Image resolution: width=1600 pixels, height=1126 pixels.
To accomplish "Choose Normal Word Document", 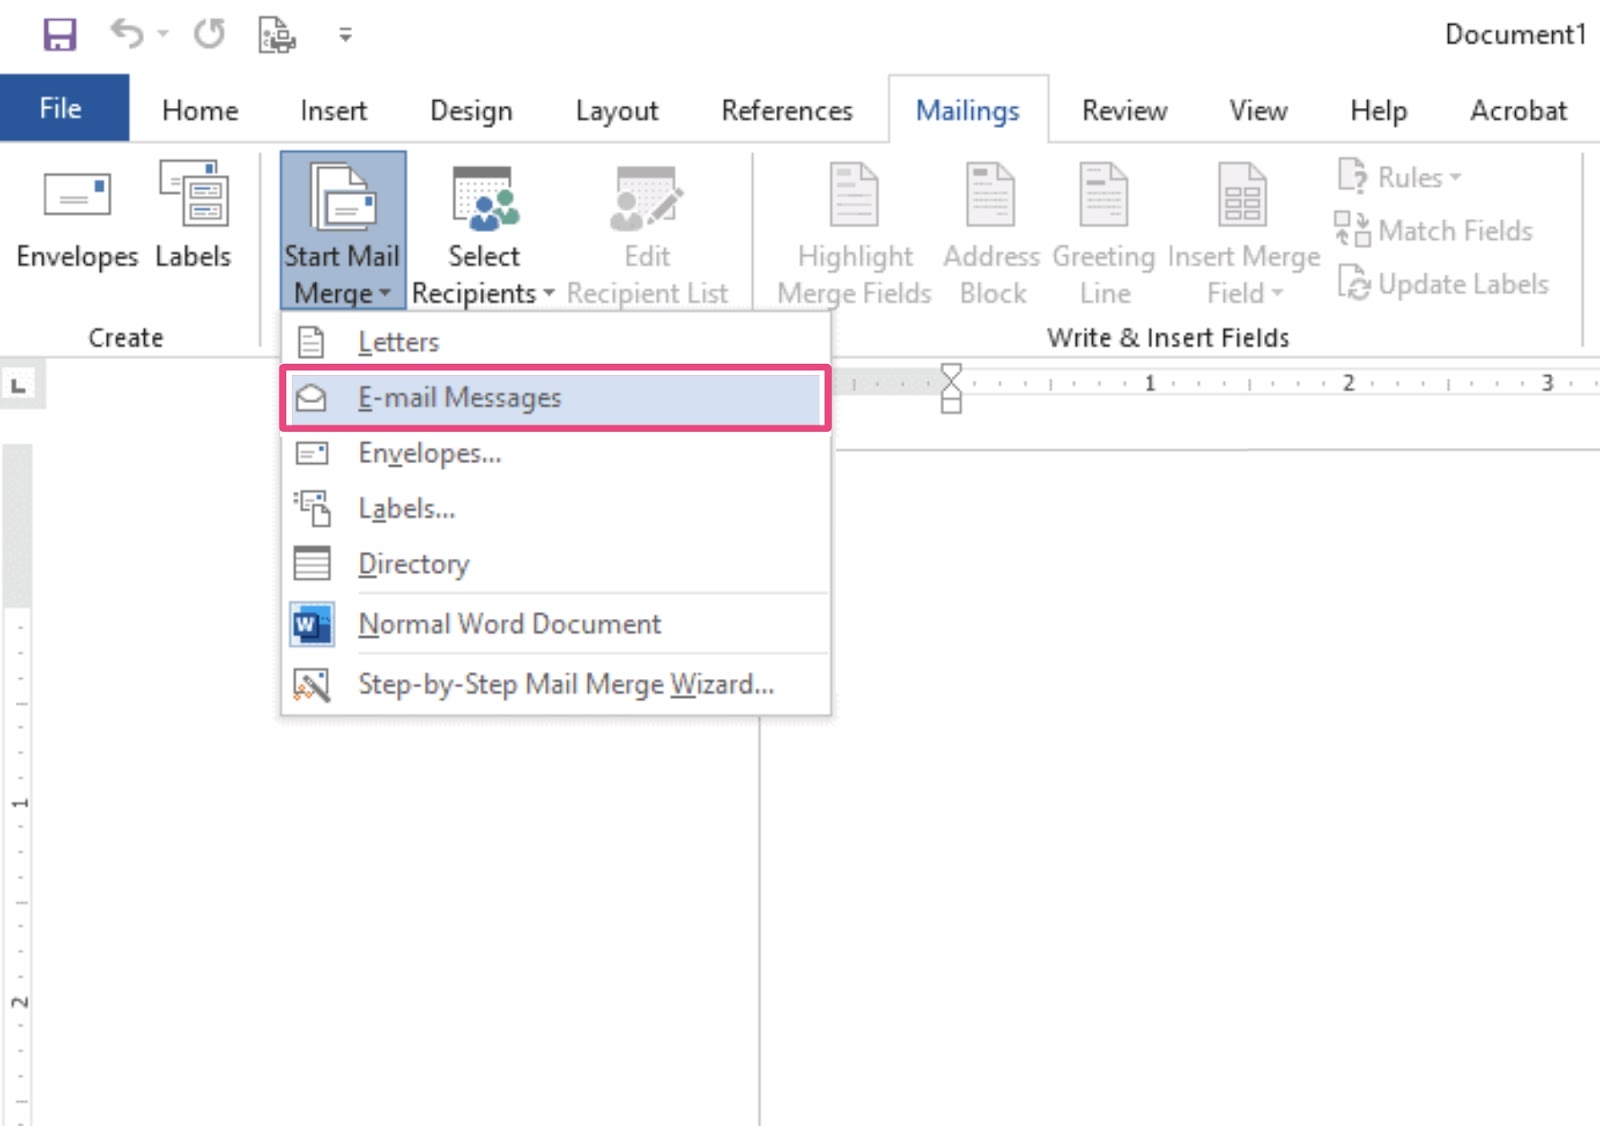I will click(556, 624).
